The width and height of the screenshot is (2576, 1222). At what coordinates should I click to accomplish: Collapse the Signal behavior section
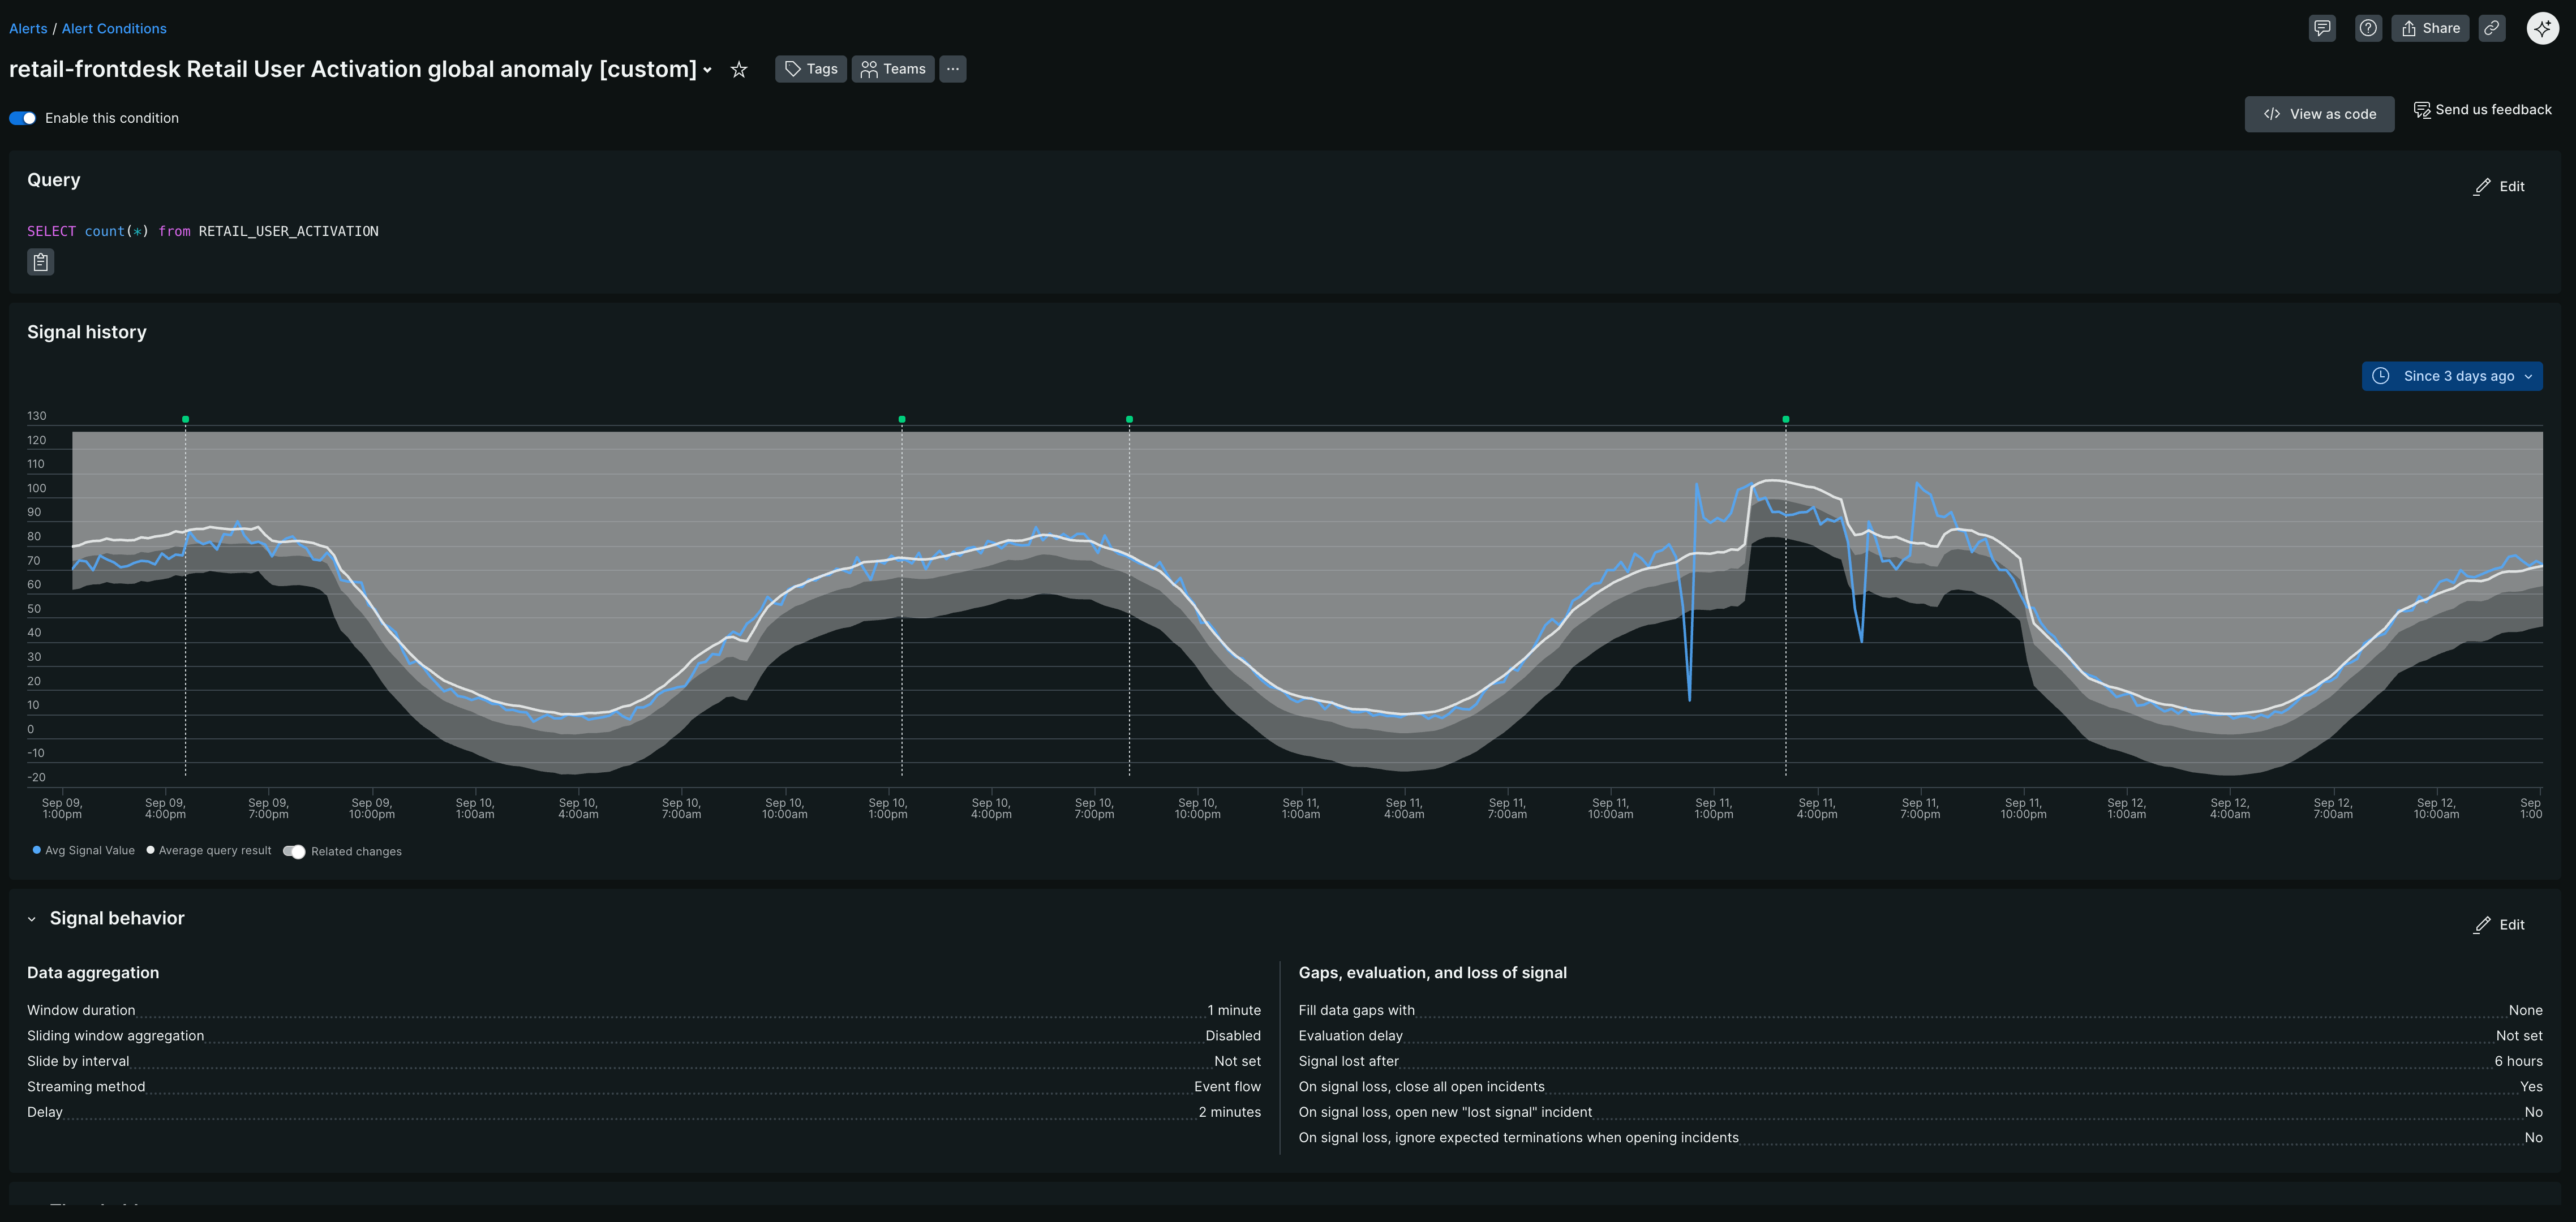coord(32,919)
